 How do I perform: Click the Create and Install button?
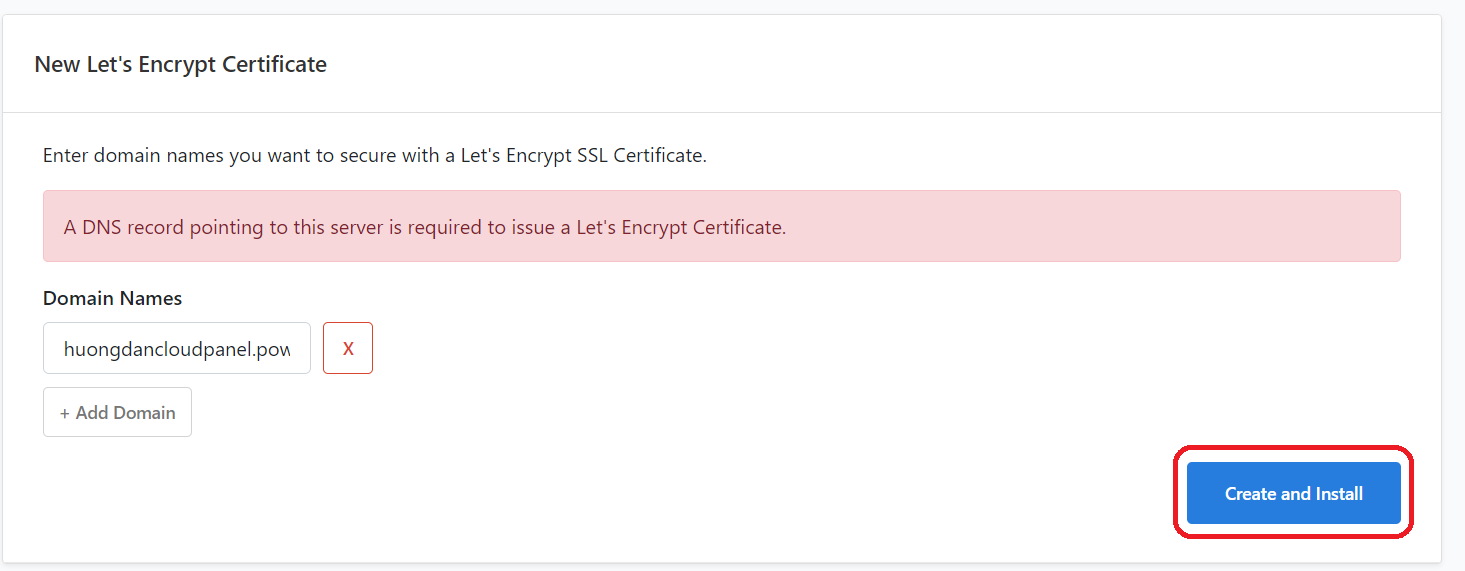[1293, 493]
